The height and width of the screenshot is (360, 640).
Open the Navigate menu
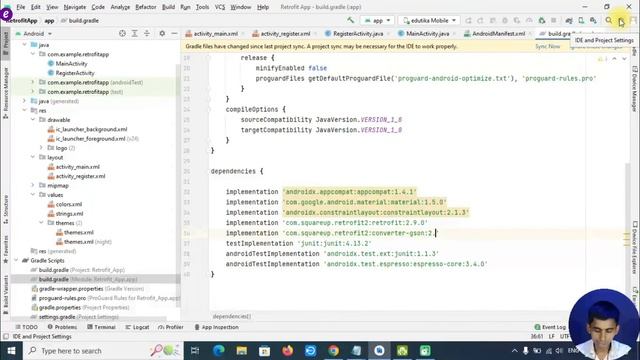[x=75, y=7]
